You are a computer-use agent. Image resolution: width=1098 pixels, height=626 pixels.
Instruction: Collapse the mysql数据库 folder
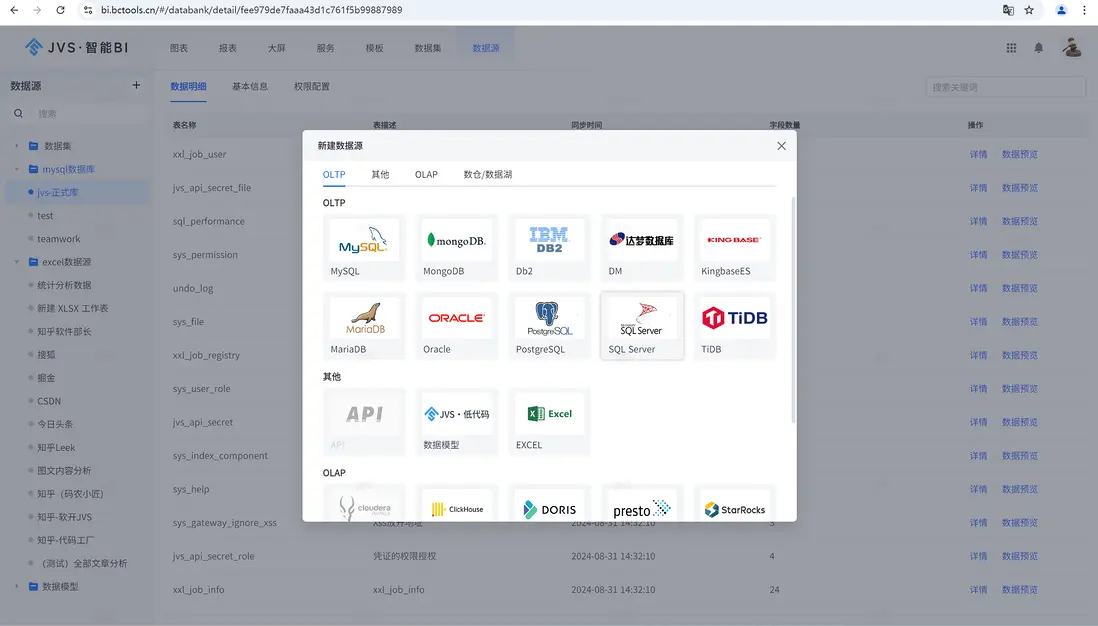pos(17,169)
